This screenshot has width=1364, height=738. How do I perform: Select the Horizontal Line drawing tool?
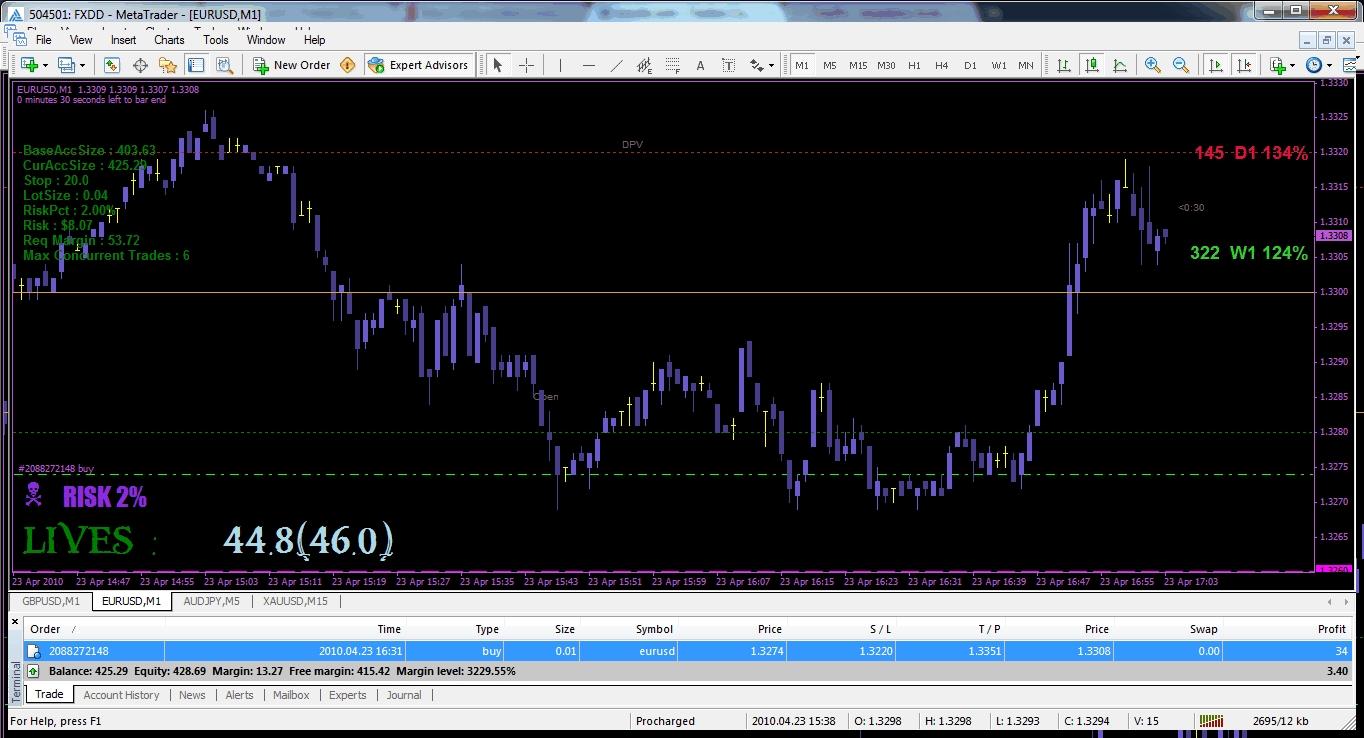click(x=589, y=65)
